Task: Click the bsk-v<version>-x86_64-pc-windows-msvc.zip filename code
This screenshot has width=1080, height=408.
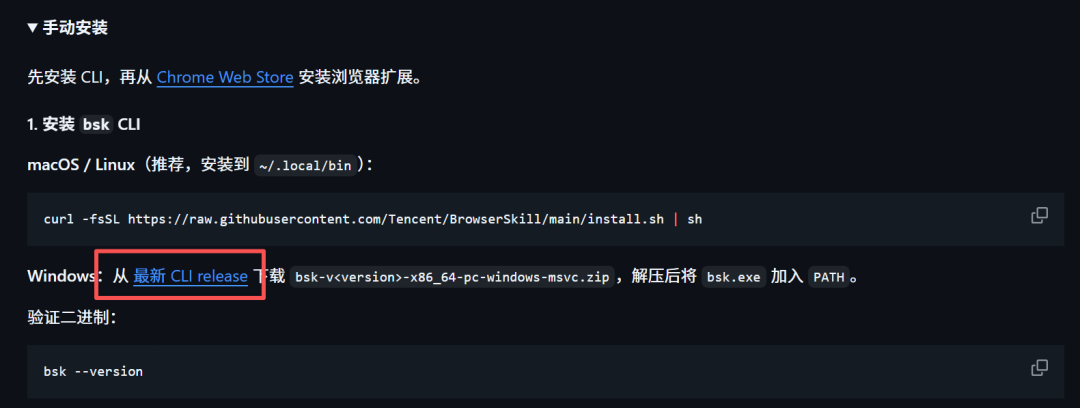Action: tap(452, 277)
